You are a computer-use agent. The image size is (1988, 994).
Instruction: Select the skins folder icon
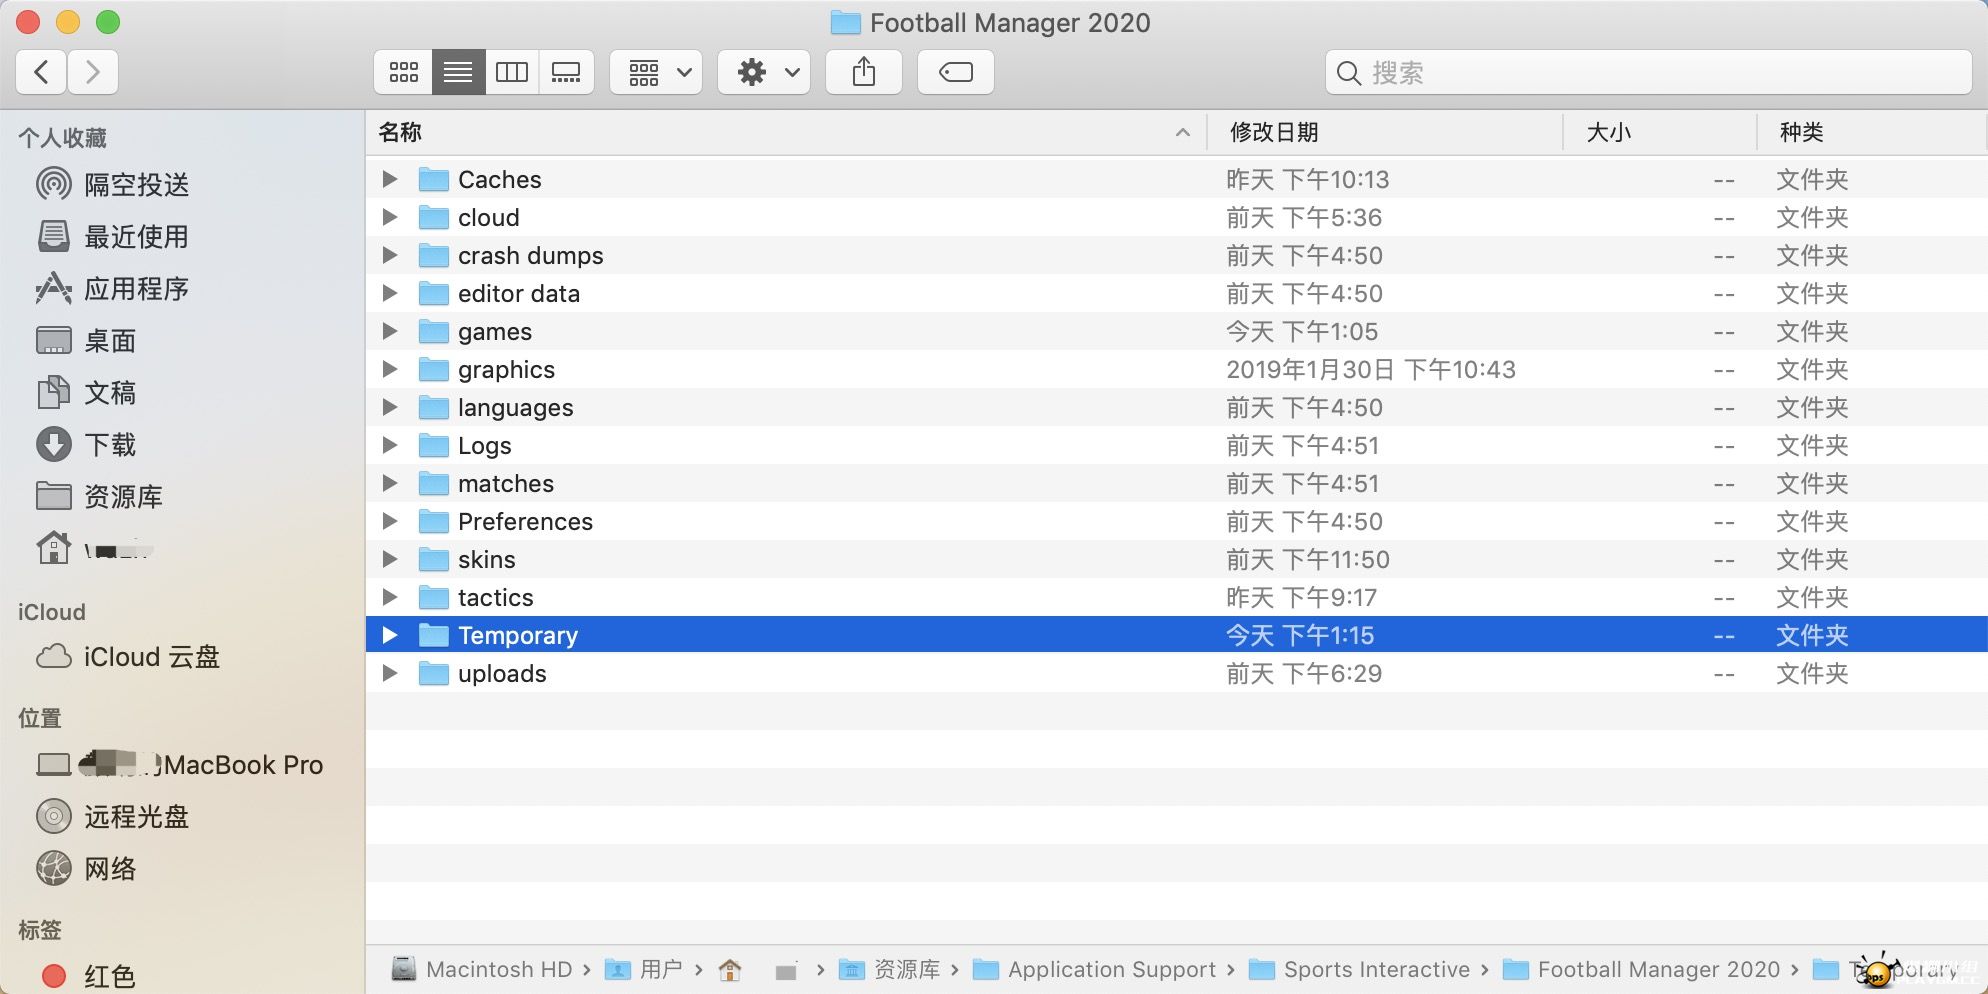click(x=433, y=559)
